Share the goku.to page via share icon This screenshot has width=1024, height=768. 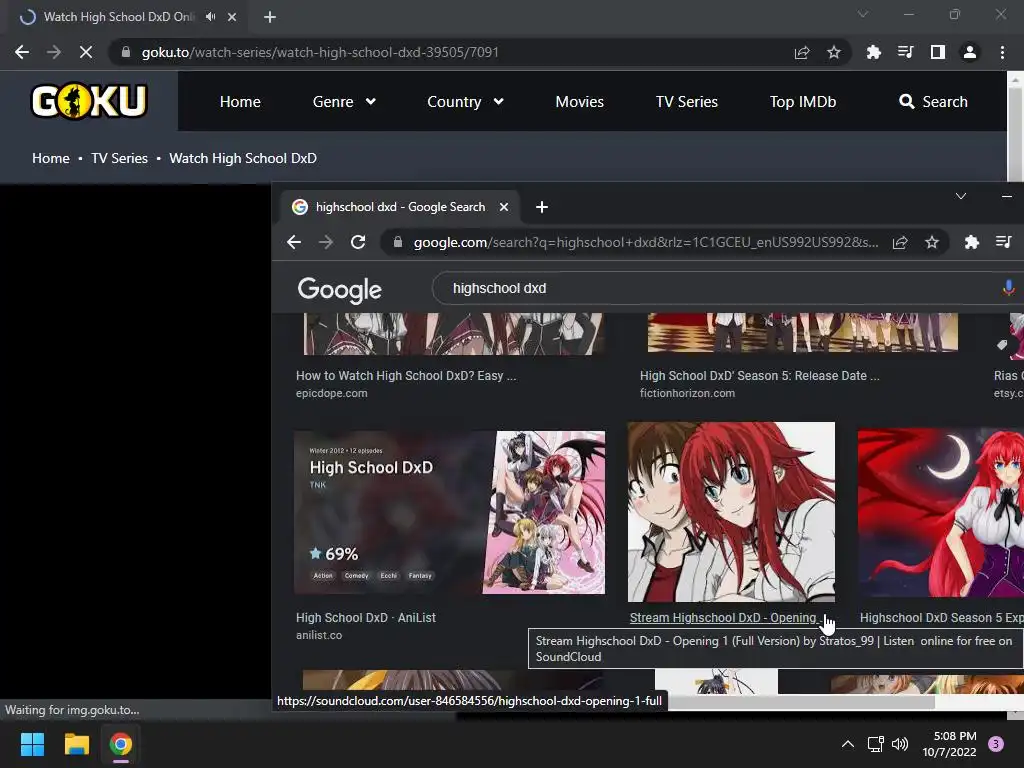[x=802, y=52]
